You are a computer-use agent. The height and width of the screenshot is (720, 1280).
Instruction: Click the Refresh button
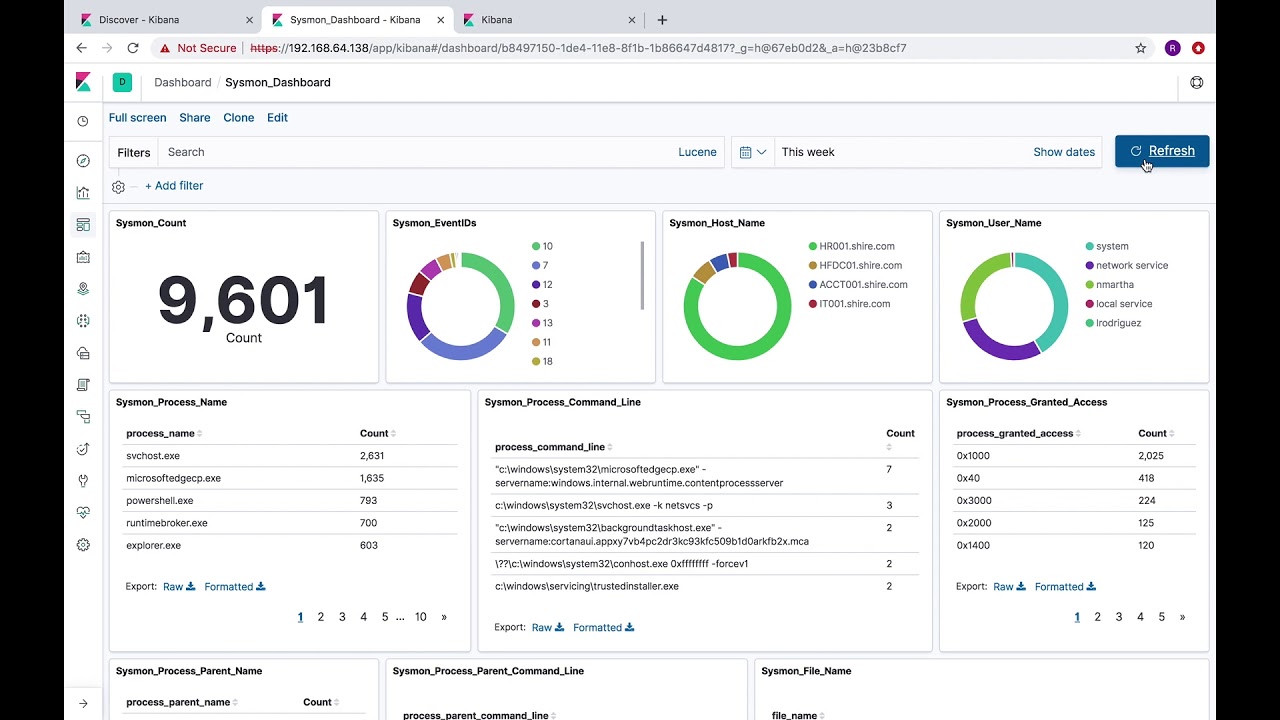[x=1161, y=151]
